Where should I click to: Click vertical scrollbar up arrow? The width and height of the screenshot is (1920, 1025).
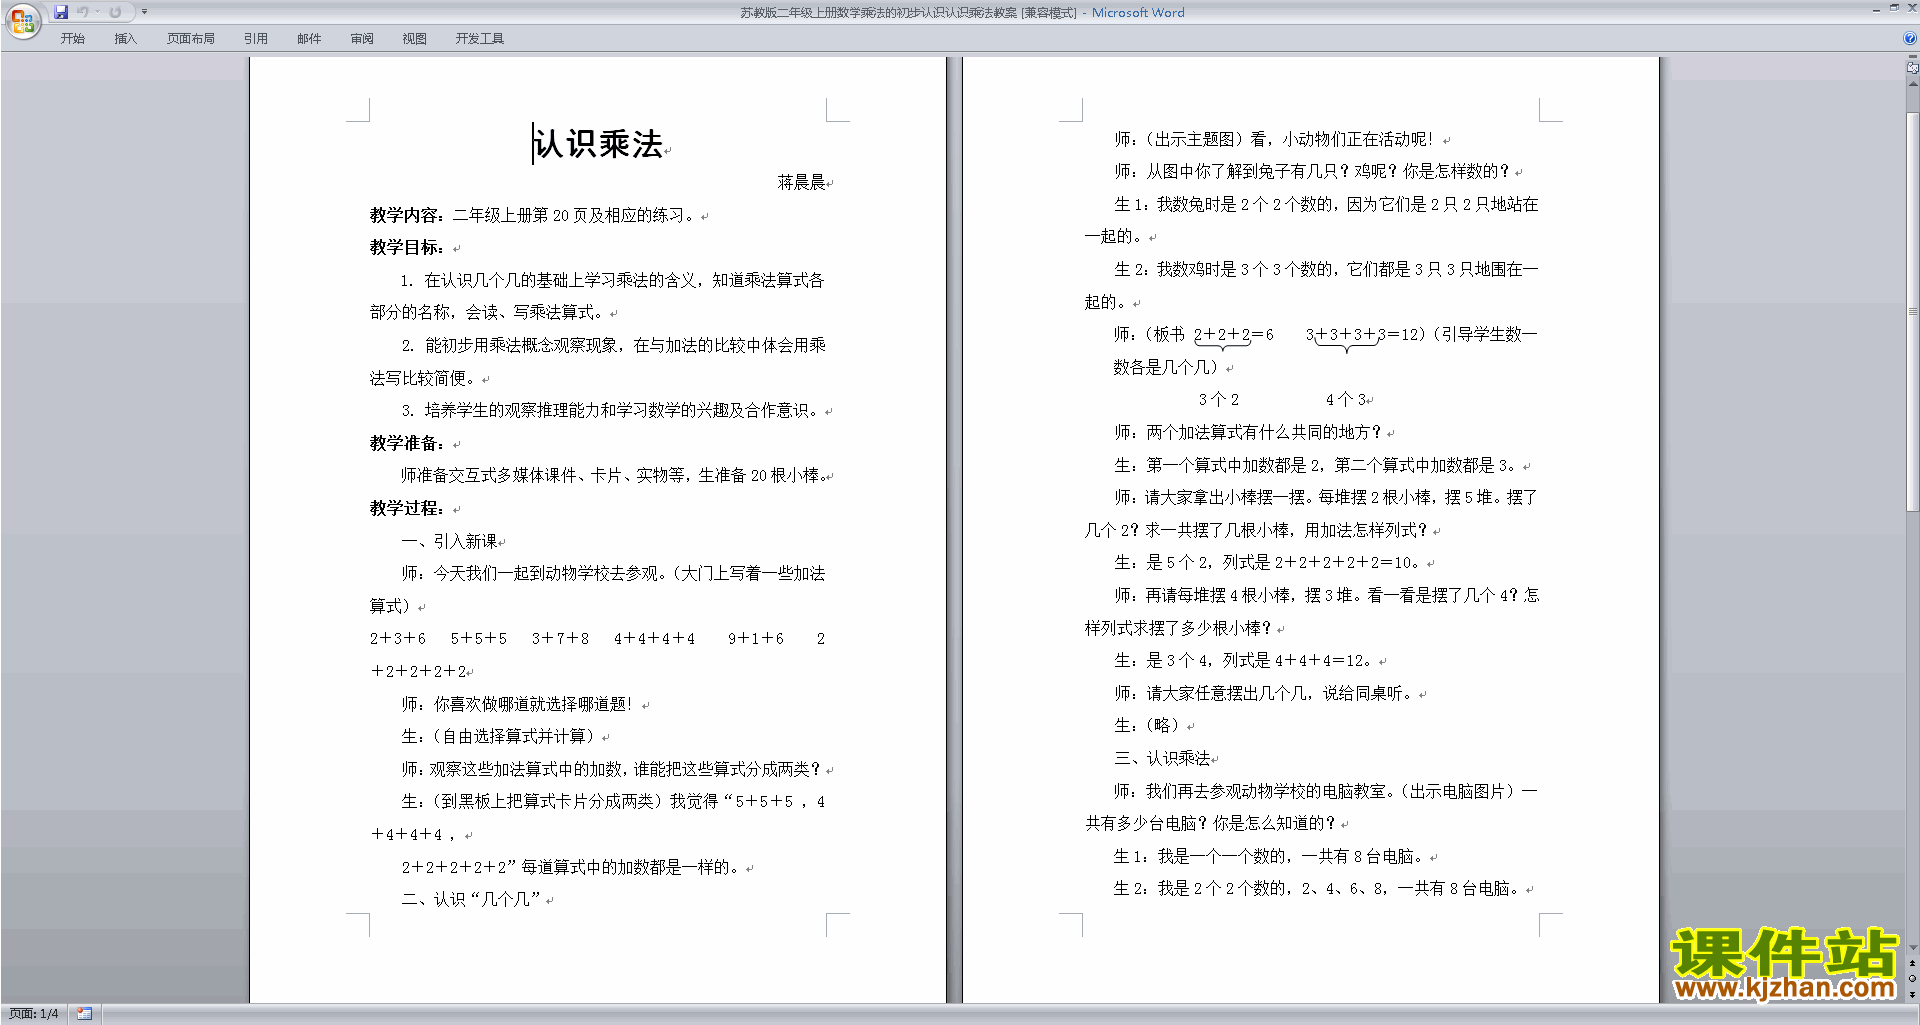(x=1913, y=85)
